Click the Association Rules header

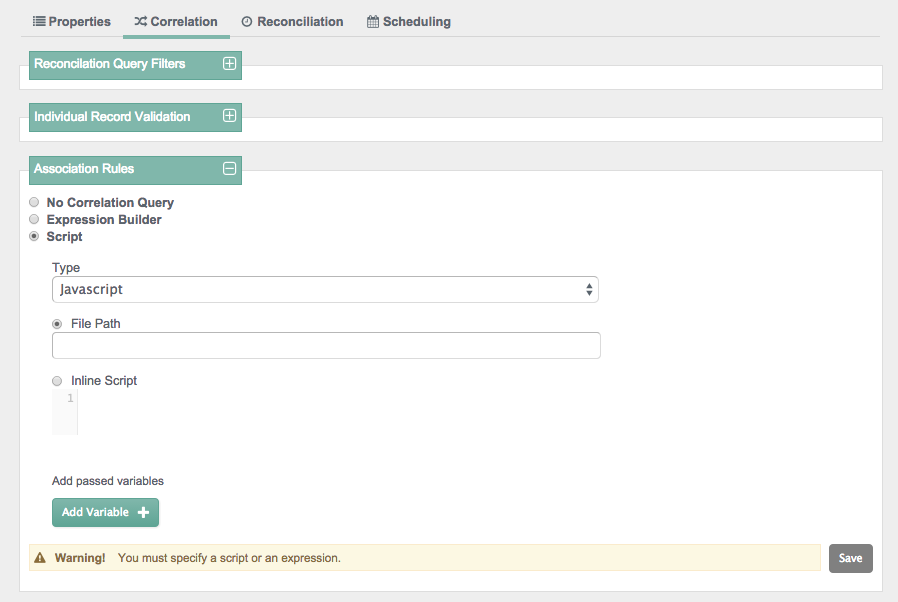click(135, 170)
